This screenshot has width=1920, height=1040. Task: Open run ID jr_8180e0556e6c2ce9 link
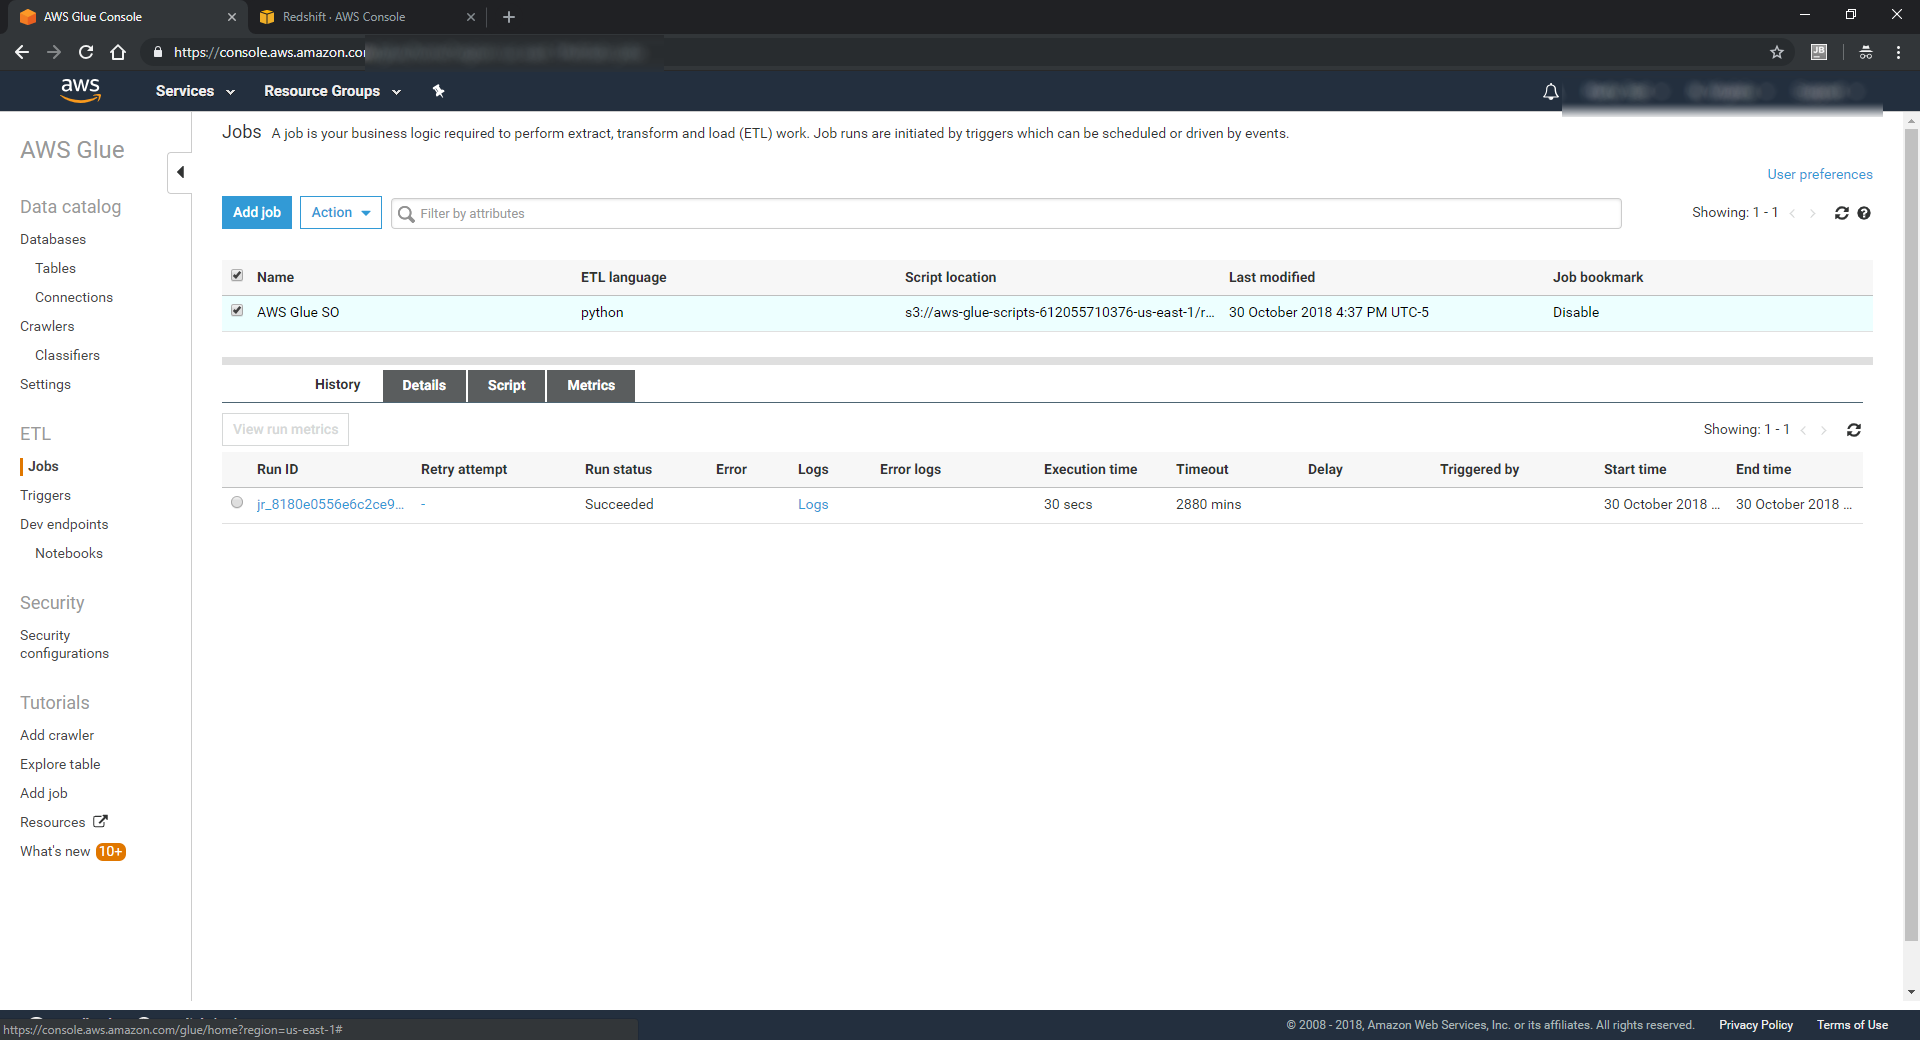coord(330,505)
